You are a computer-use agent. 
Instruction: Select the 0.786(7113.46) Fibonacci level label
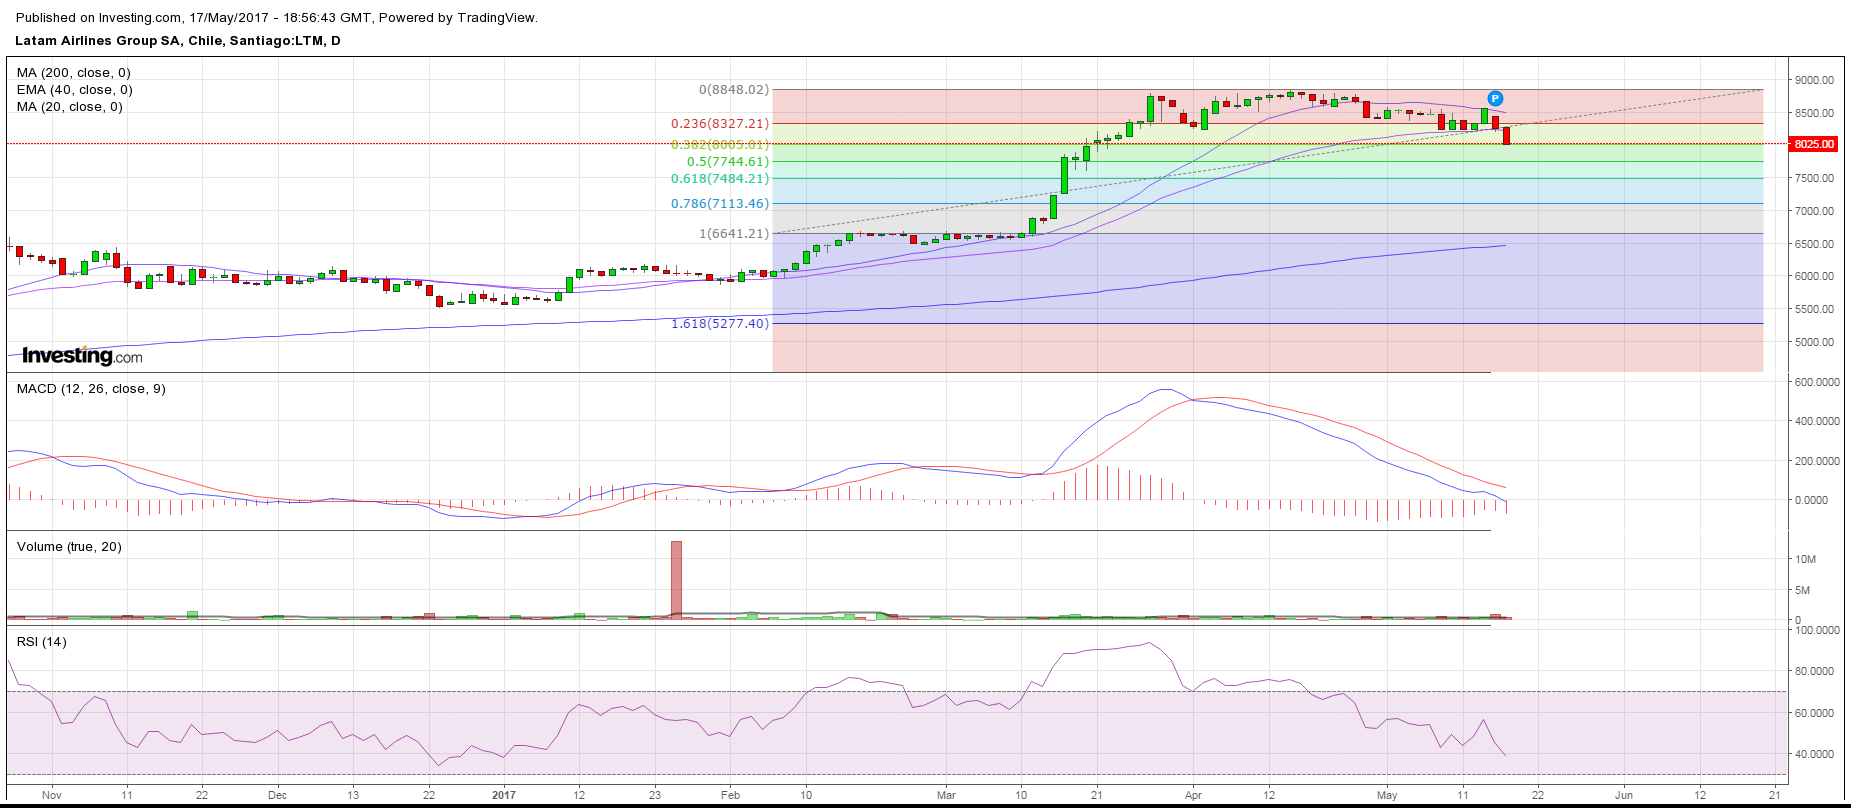(x=720, y=204)
